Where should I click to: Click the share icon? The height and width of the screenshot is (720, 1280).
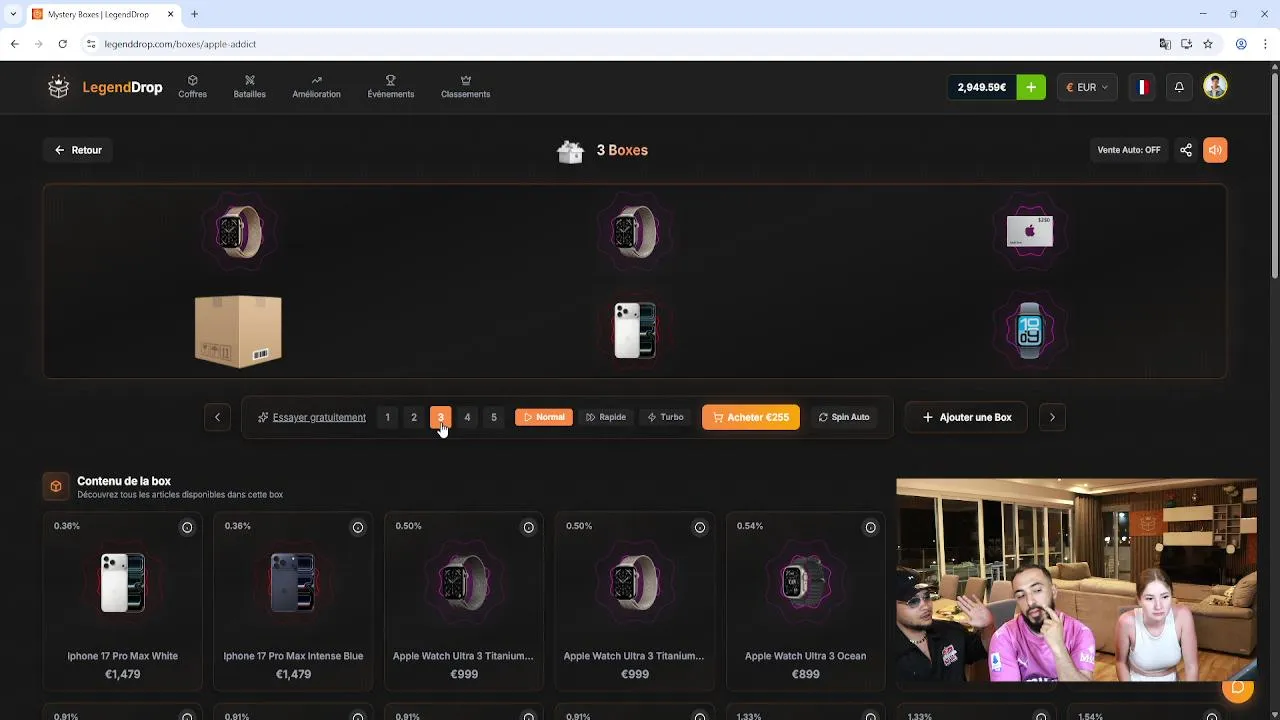point(1186,150)
